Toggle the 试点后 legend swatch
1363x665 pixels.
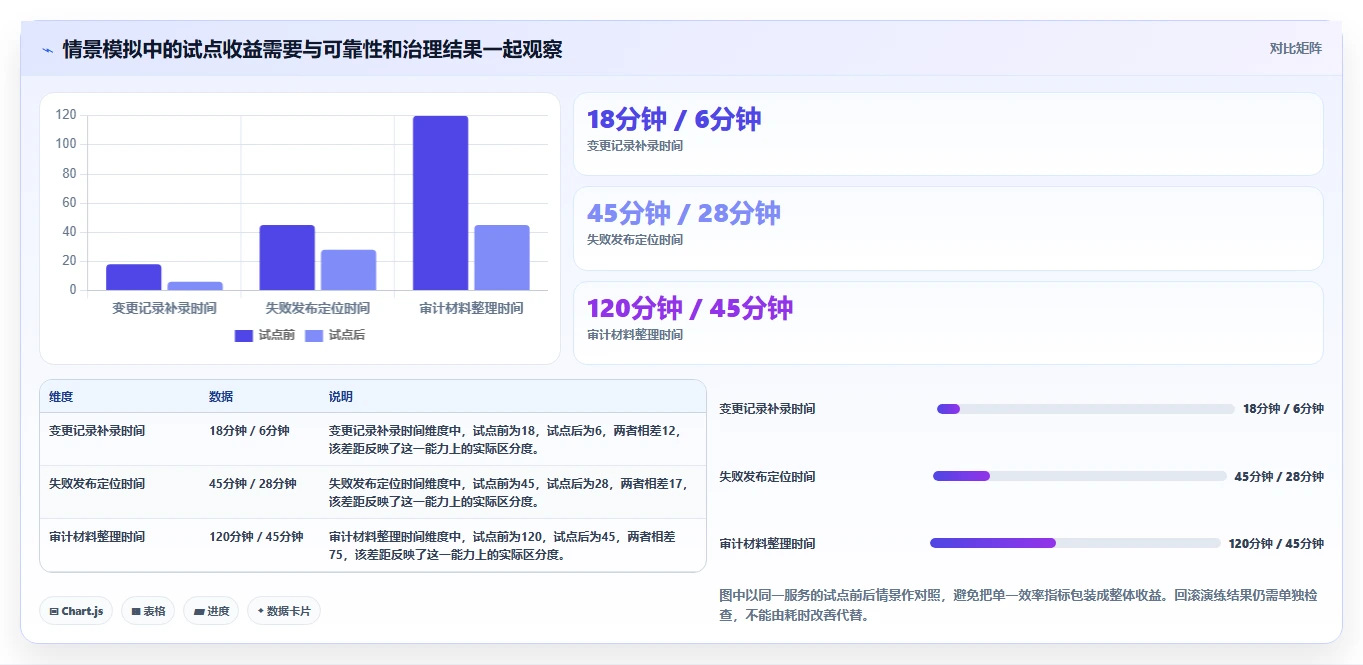(x=314, y=335)
